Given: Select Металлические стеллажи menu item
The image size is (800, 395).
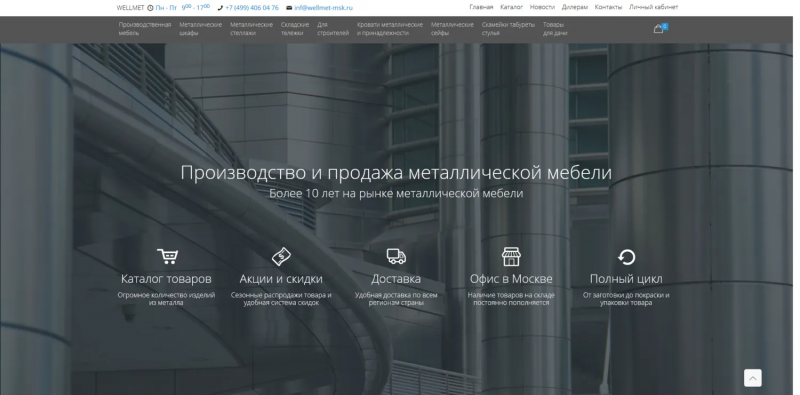Looking at the screenshot, I should [x=252, y=29].
